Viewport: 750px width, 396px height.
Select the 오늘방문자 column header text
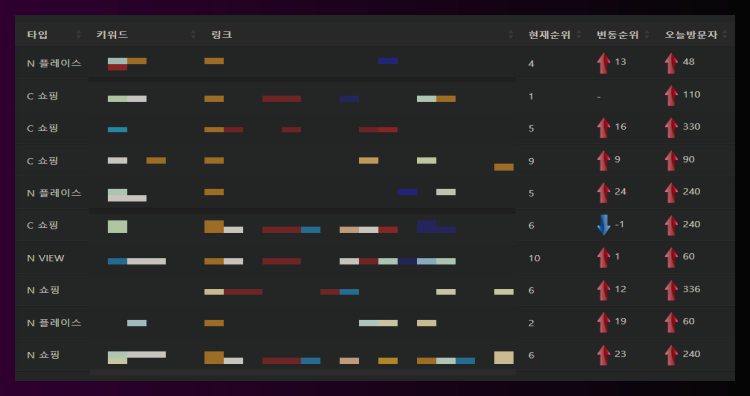691,34
